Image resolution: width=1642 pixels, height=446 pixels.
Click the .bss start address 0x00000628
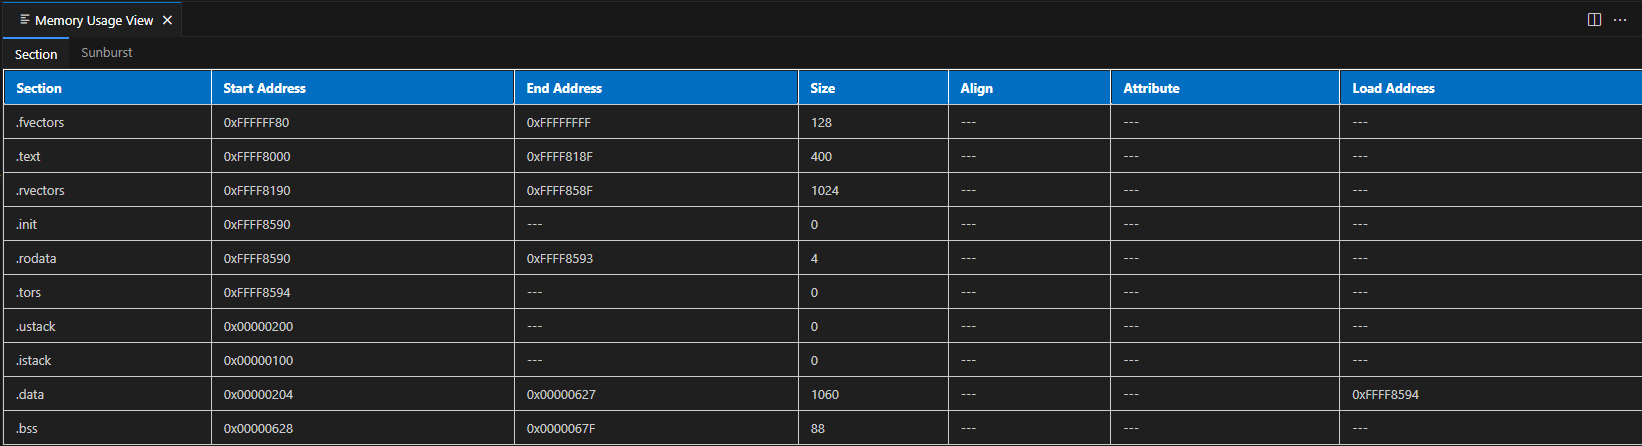point(258,428)
